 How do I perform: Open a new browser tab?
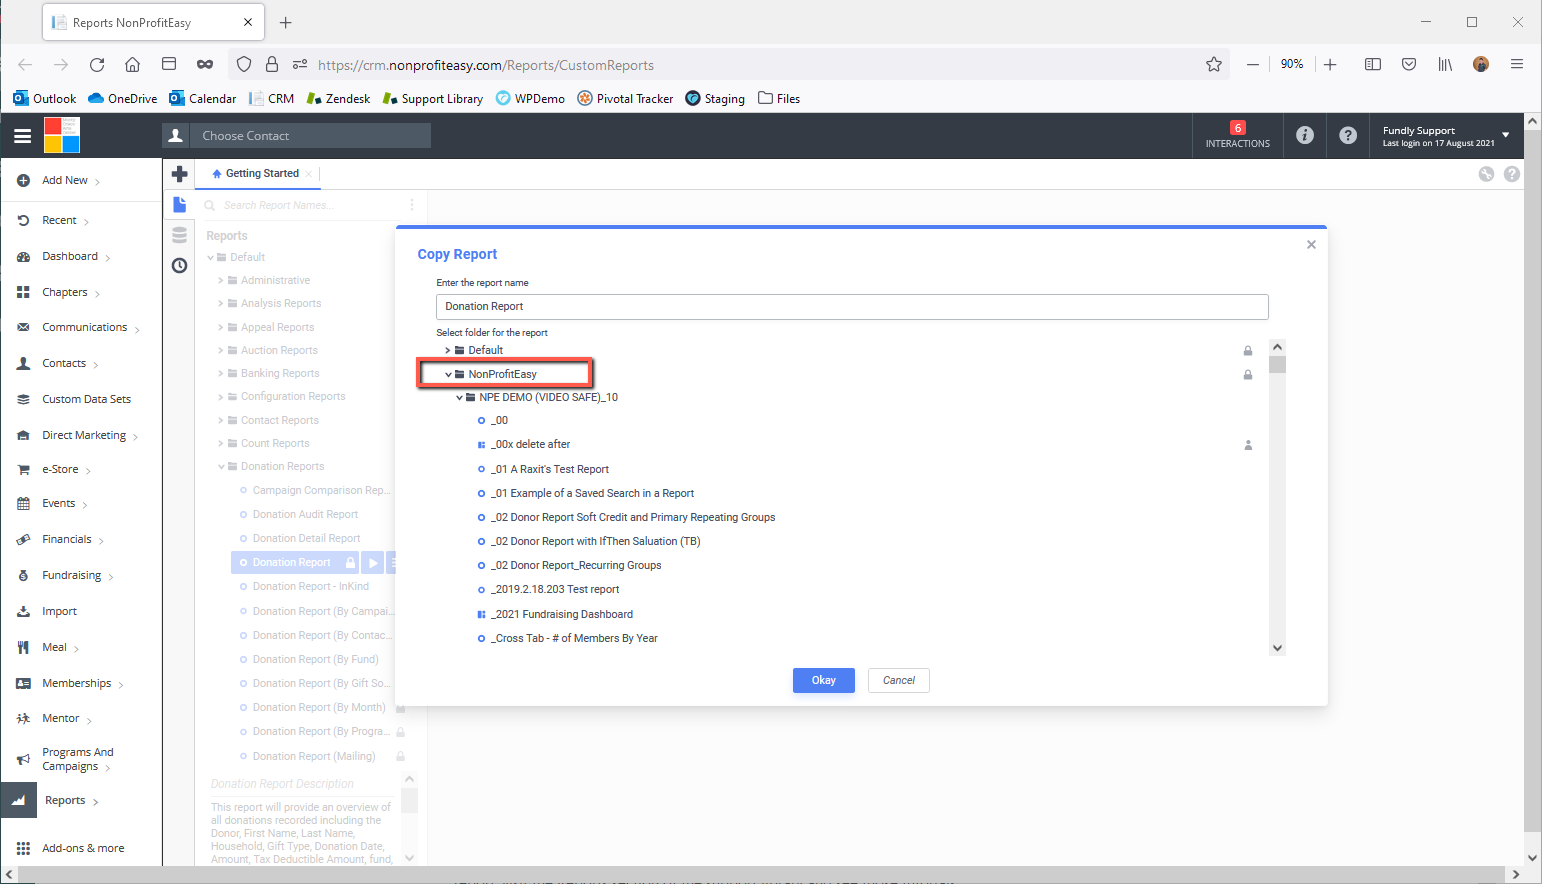point(286,22)
